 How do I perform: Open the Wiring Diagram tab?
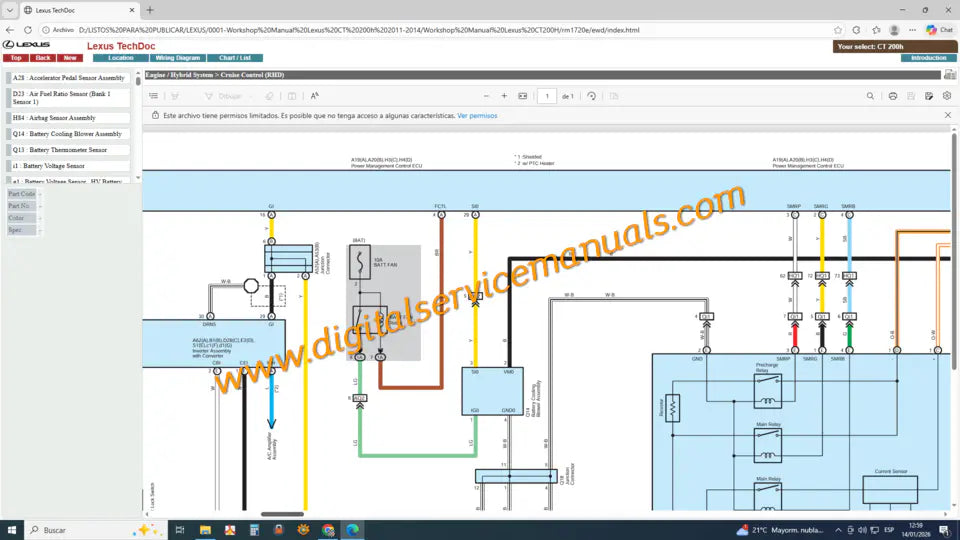[178, 58]
